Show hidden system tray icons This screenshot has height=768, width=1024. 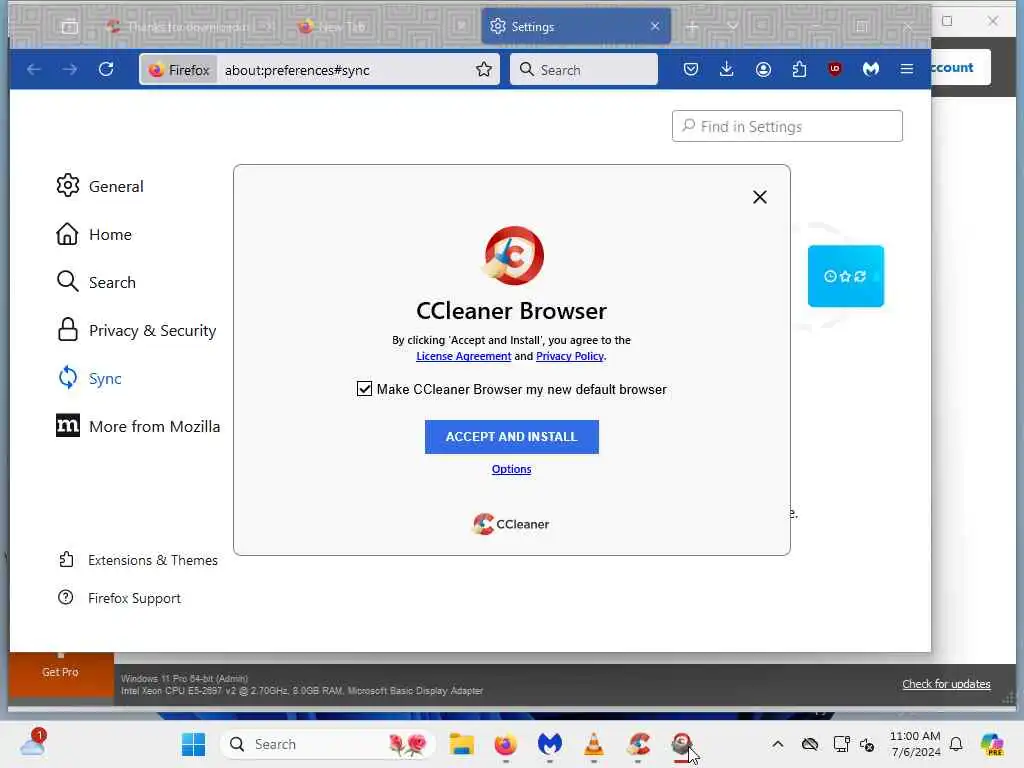pyautogui.click(x=777, y=744)
